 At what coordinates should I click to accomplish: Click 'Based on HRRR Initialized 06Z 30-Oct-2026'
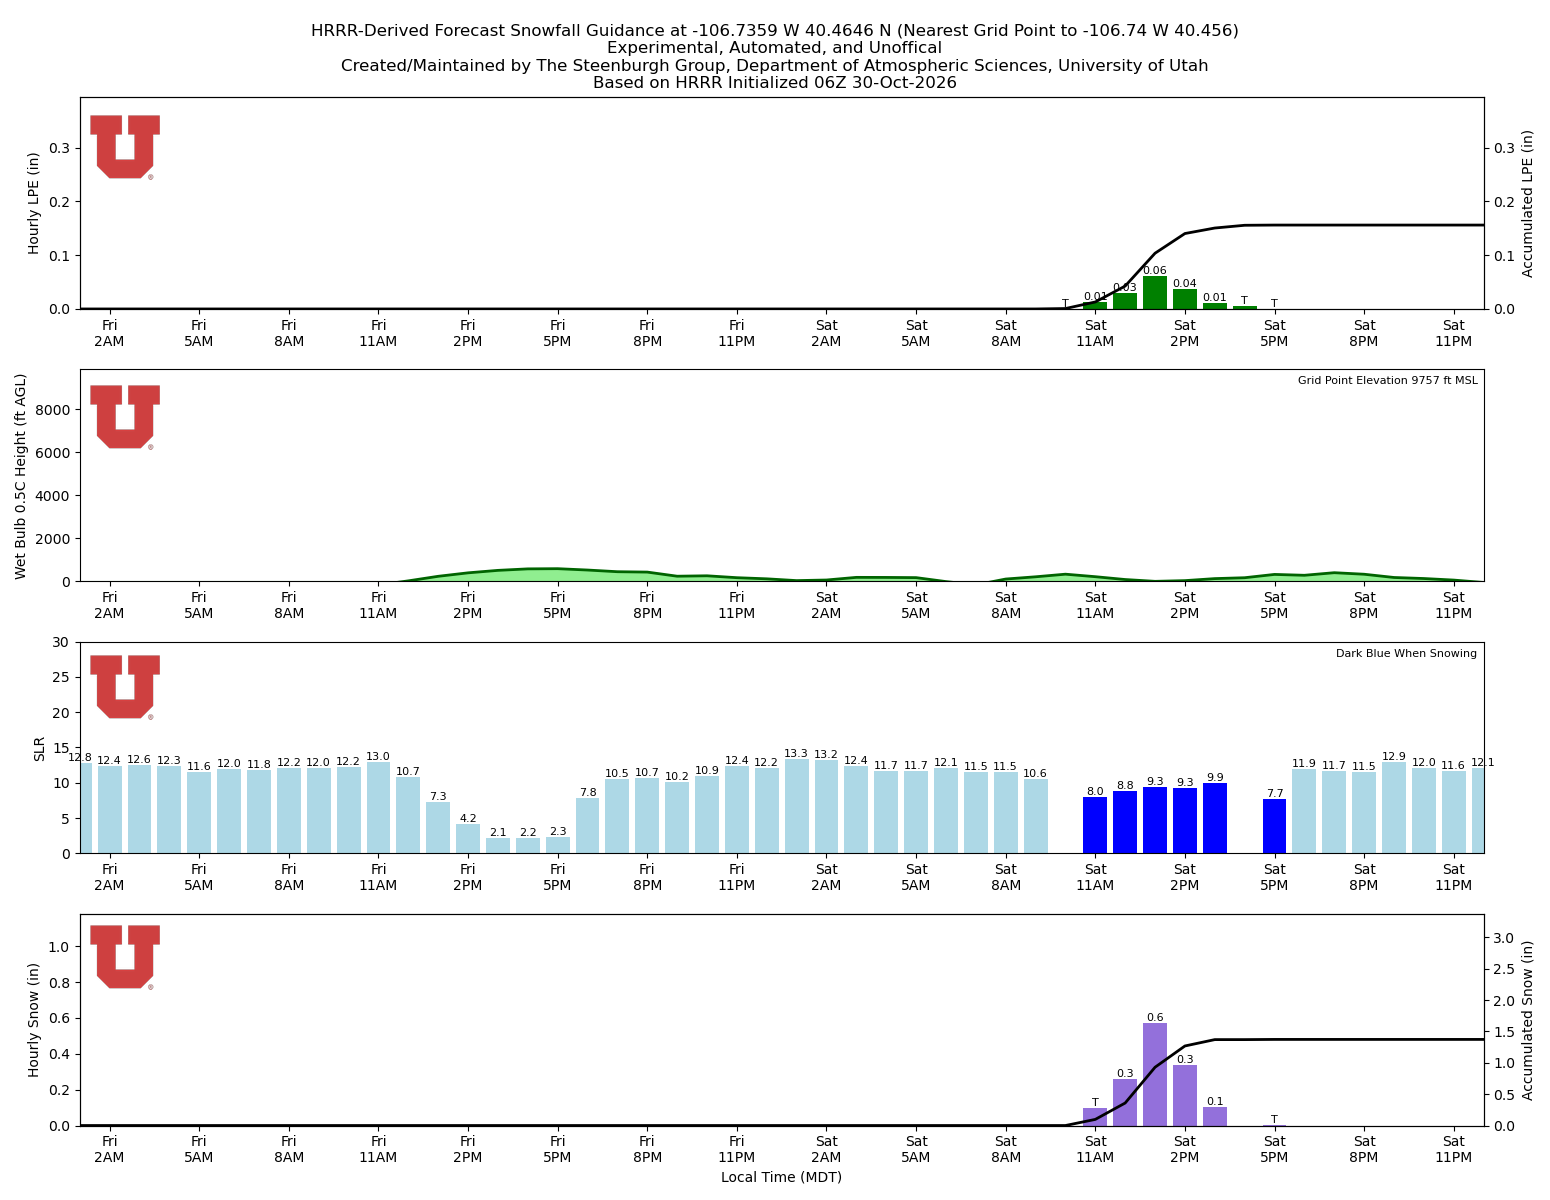point(775,83)
